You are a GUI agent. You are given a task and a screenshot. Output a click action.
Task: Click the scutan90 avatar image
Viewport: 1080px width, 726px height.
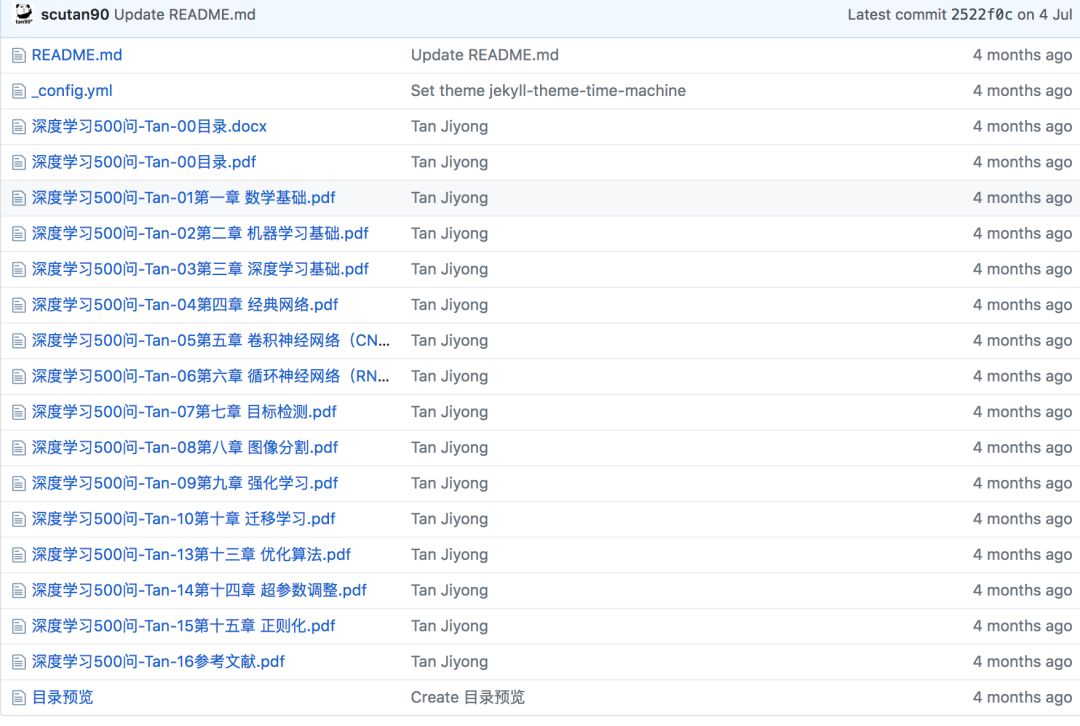tap(23, 14)
